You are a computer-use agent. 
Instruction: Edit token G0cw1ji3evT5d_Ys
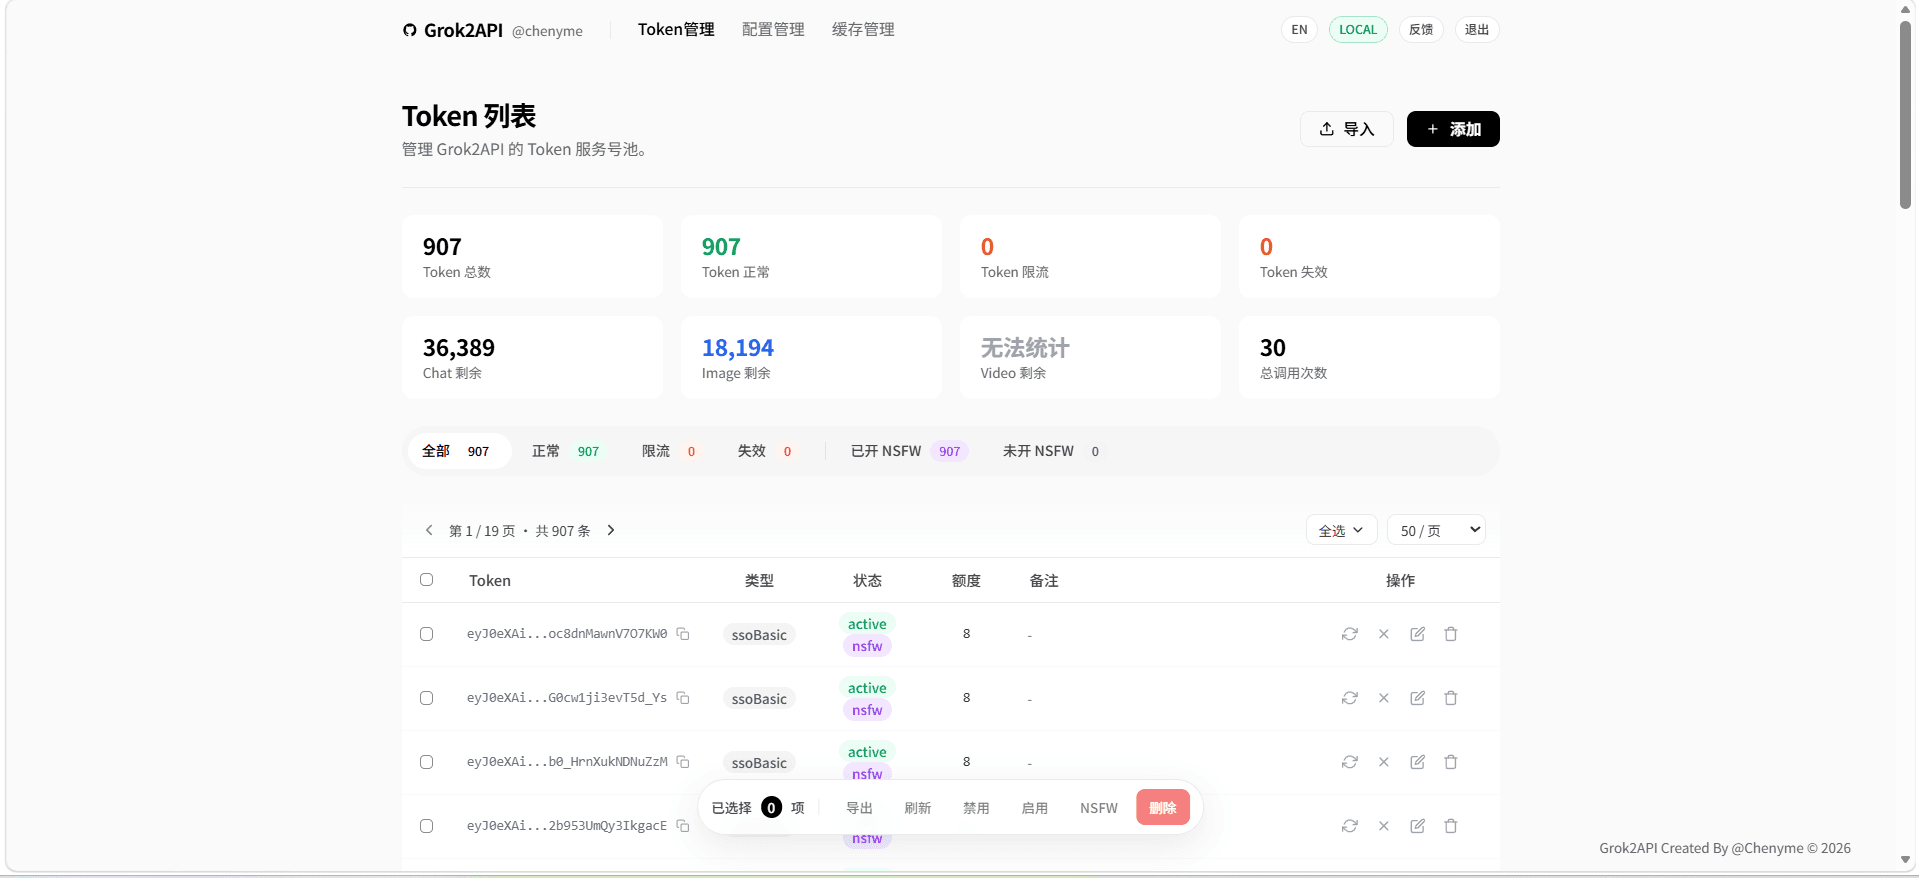1417,698
